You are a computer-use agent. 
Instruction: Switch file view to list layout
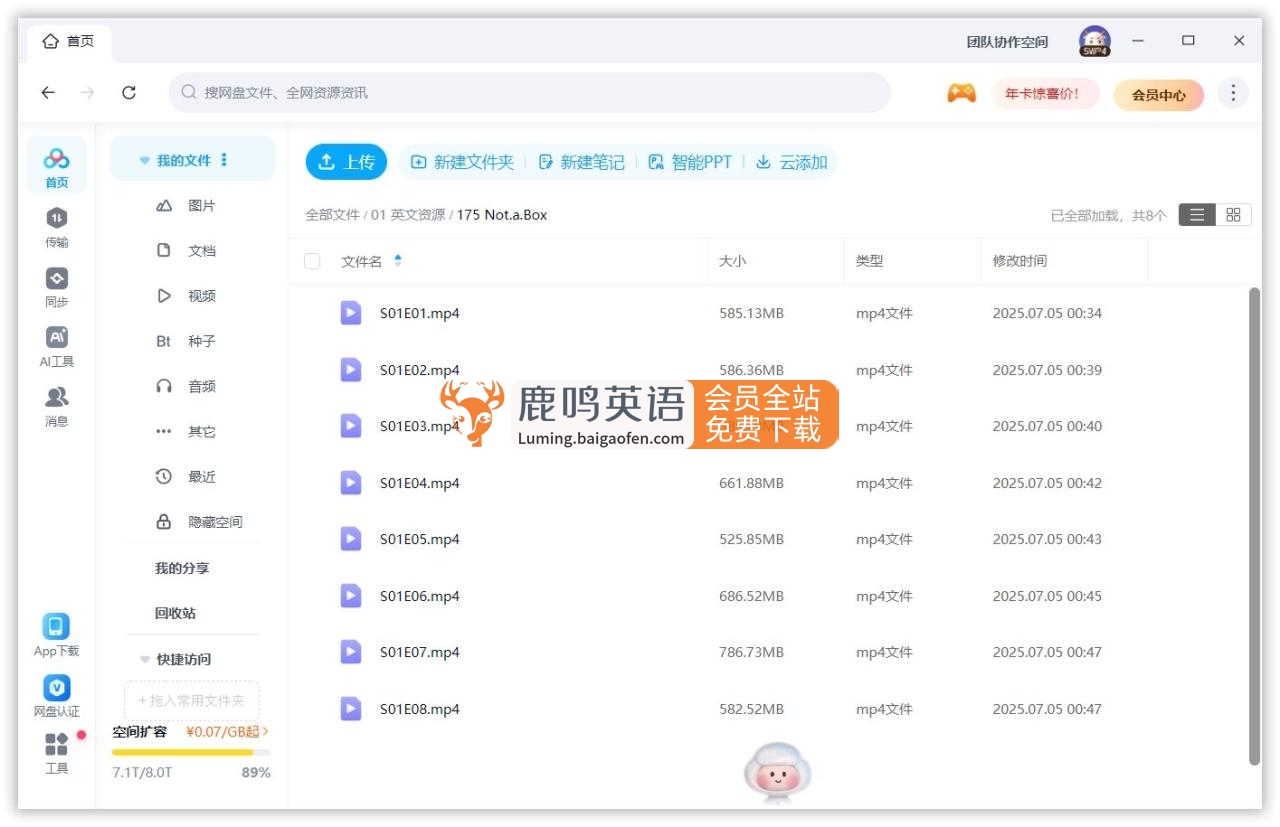click(1196, 214)
